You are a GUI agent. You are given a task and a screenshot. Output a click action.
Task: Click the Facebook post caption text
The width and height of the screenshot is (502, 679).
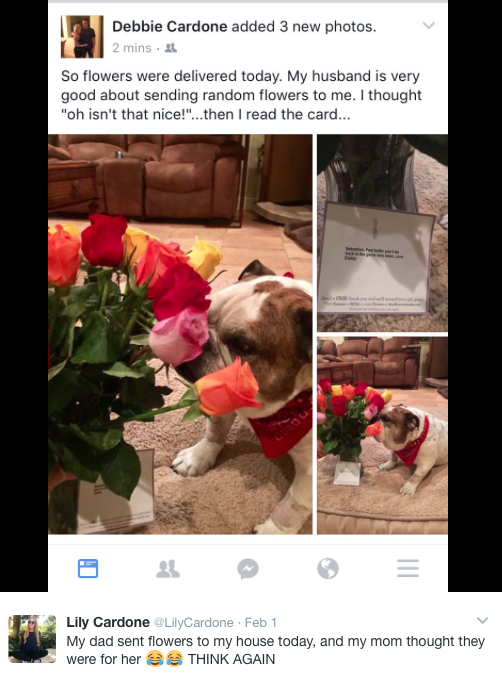[241, 95]
